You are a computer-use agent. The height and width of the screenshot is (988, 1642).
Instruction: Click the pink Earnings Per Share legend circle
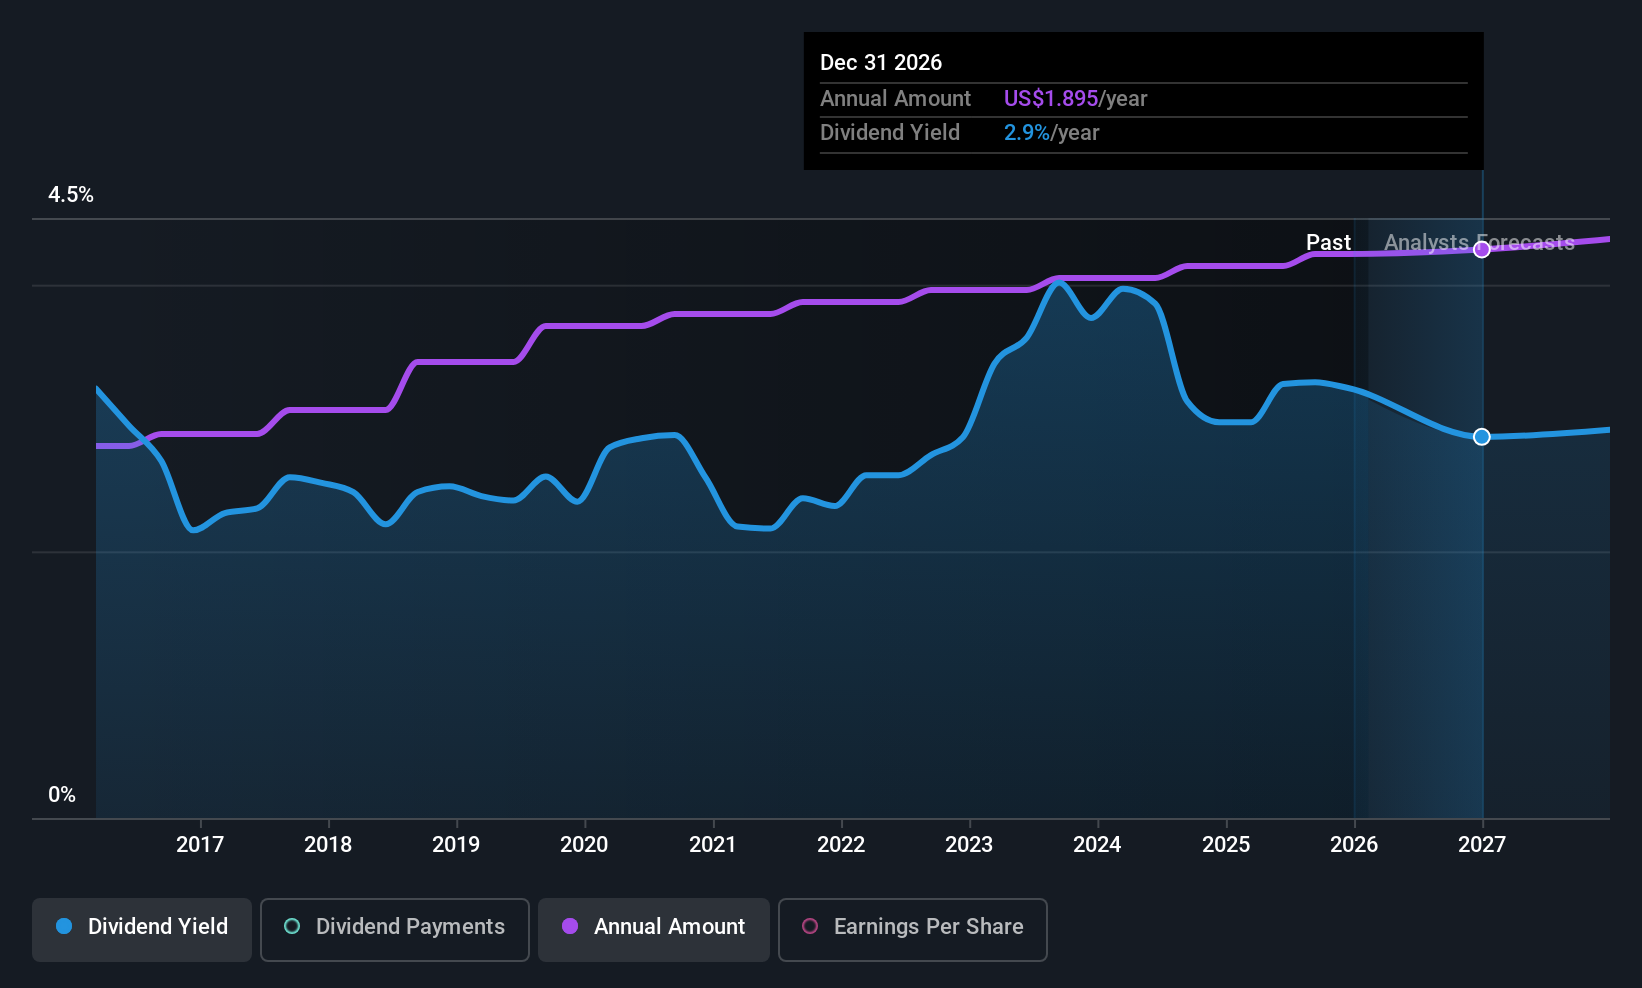(x=810, y=926)
